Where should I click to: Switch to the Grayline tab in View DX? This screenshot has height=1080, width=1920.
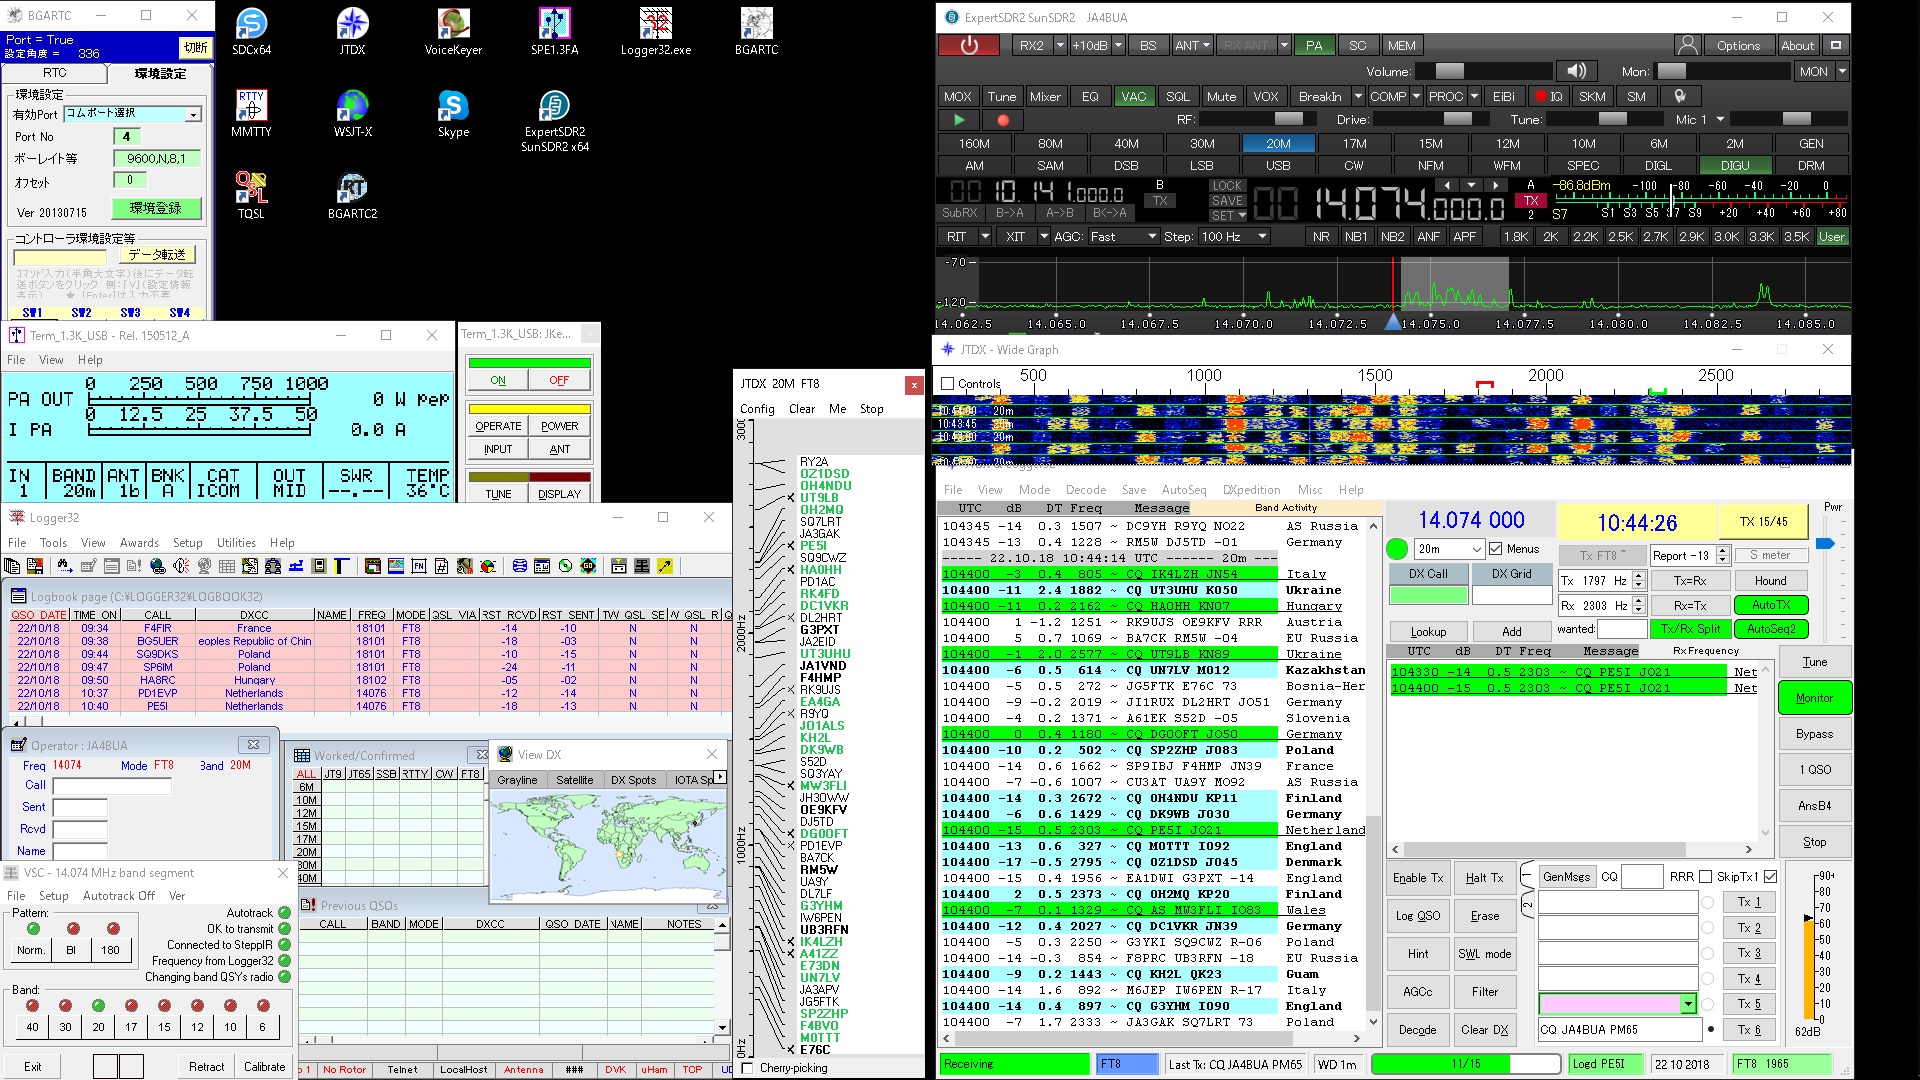tap(517, 780)
